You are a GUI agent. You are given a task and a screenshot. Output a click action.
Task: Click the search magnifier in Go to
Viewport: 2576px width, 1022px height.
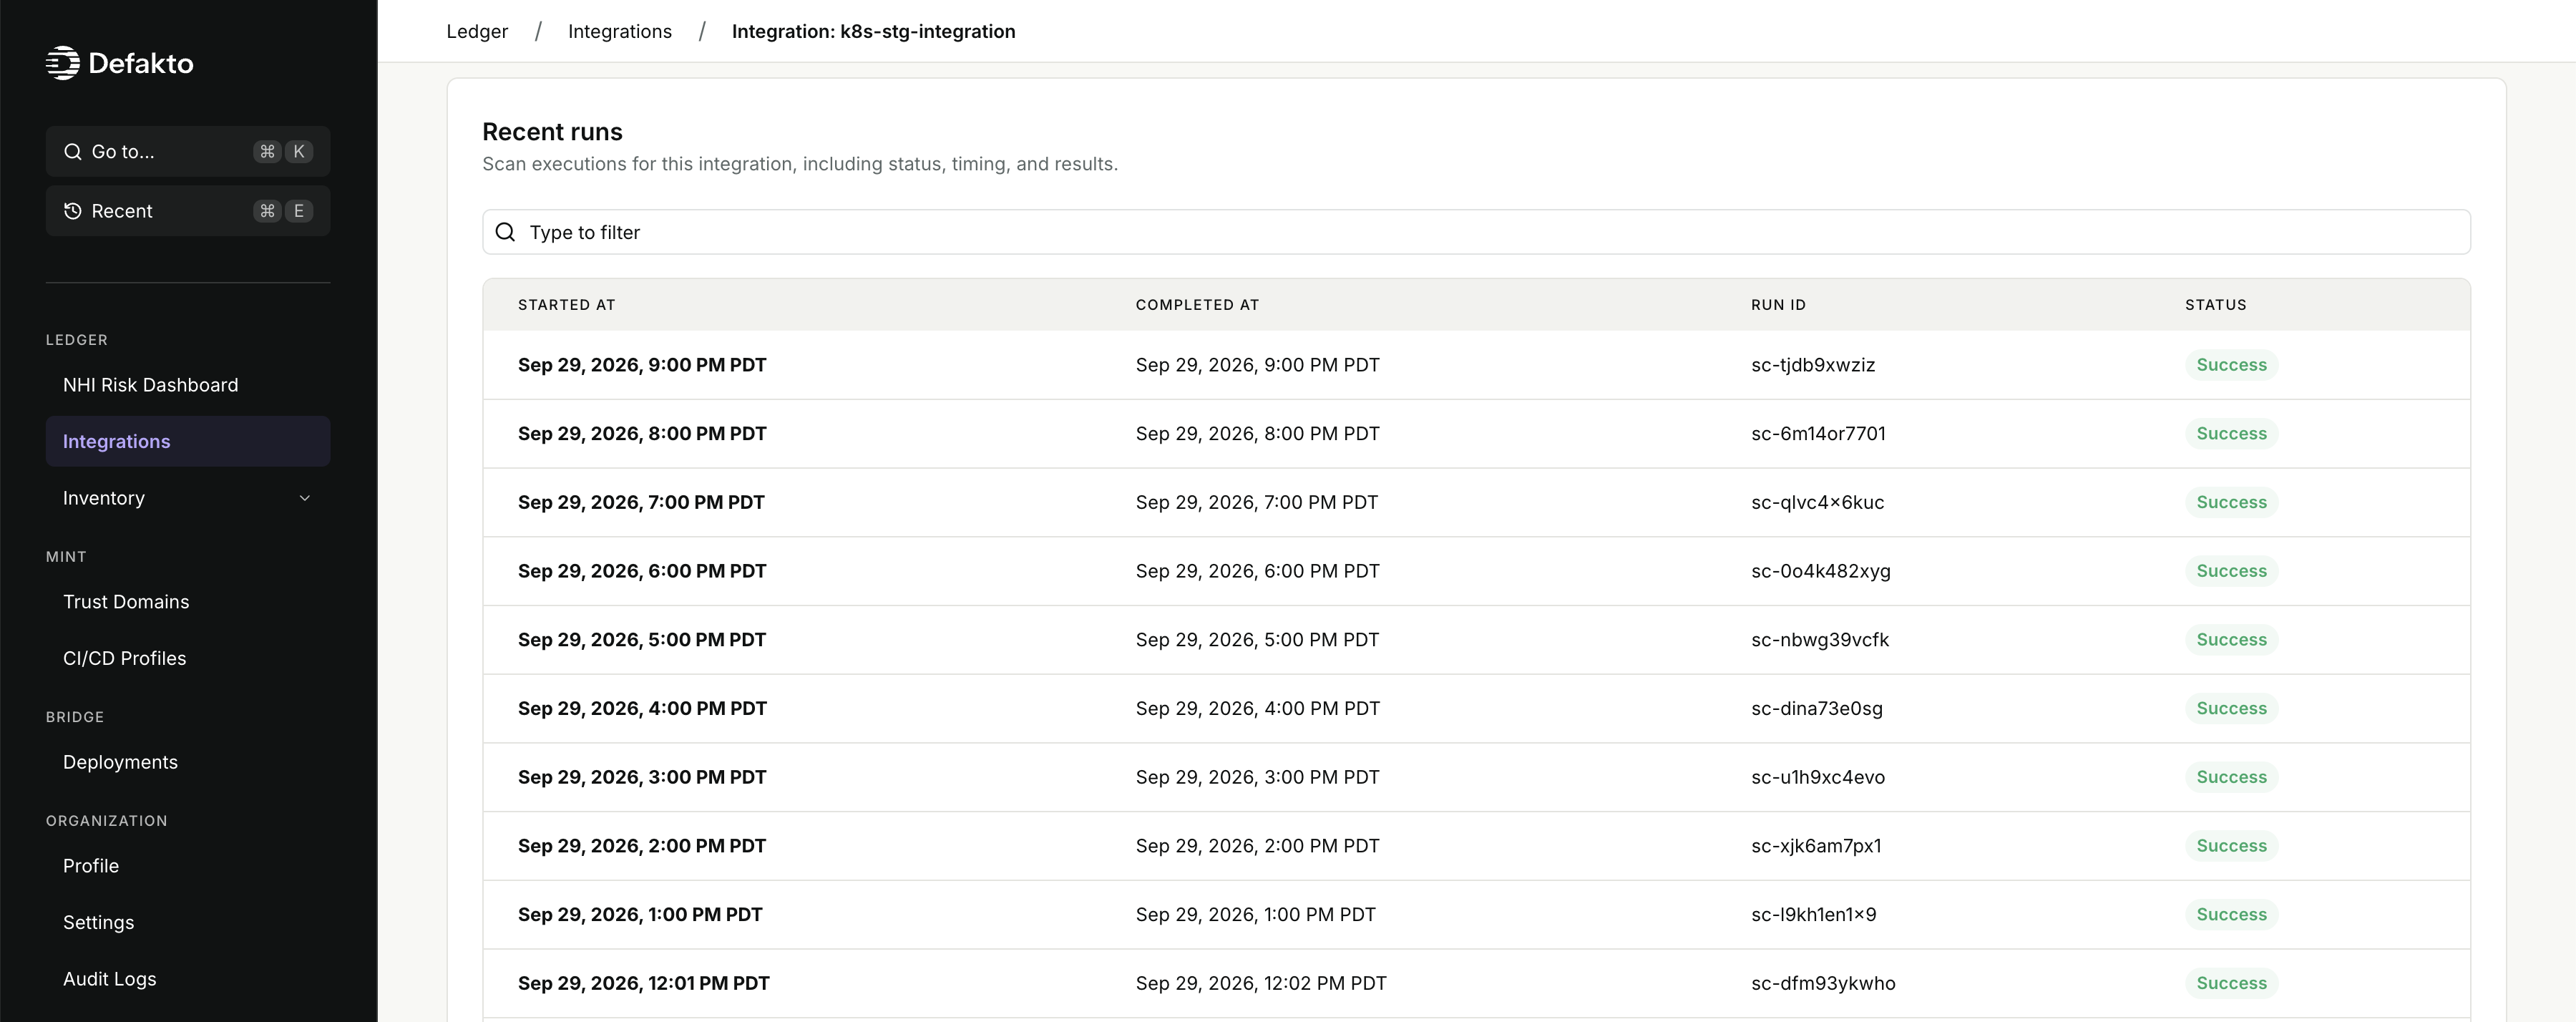[x=73, y=152]
